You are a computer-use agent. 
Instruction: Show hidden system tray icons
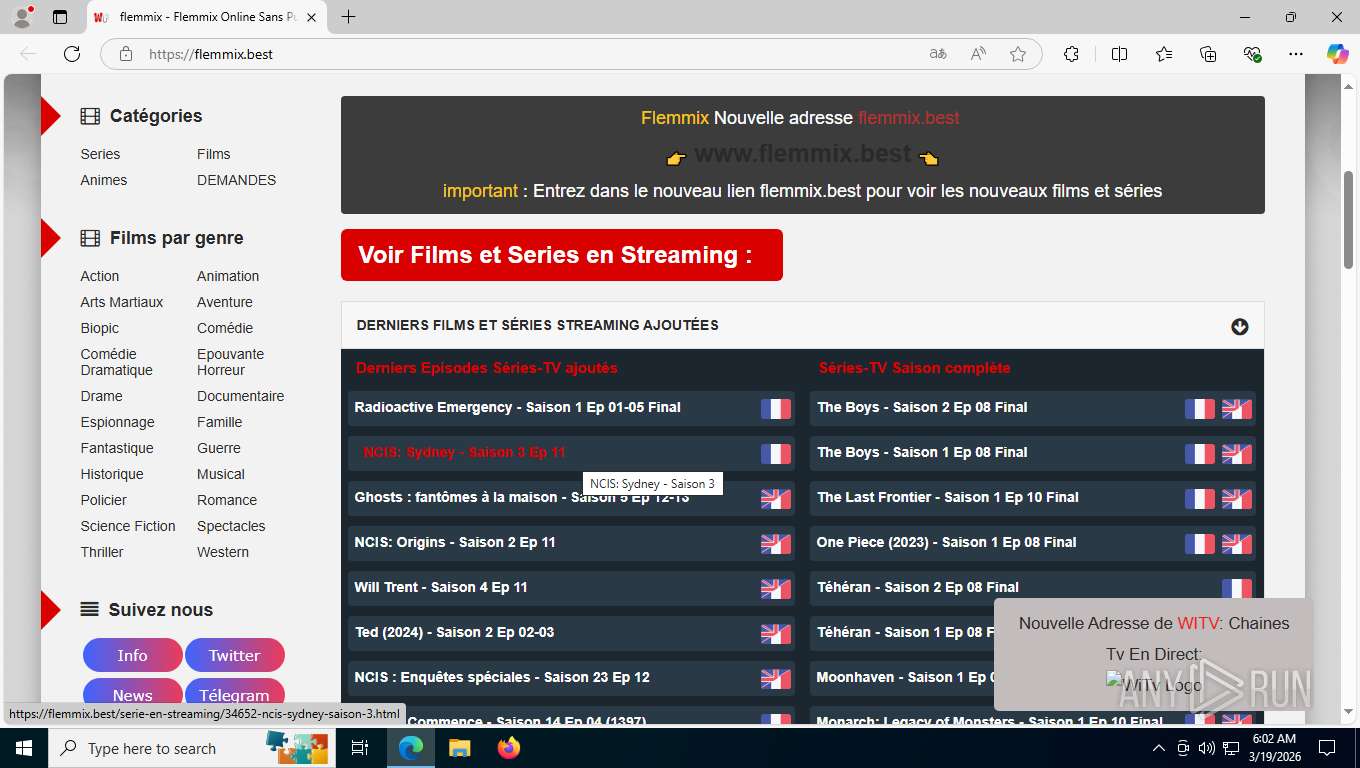[x=1159, y=748]
